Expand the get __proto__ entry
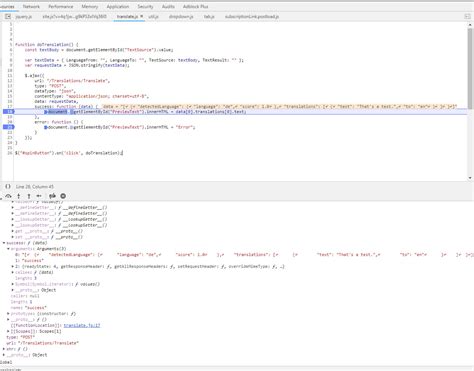This screenshot has width=474, height=371. (x=13, y=231)
